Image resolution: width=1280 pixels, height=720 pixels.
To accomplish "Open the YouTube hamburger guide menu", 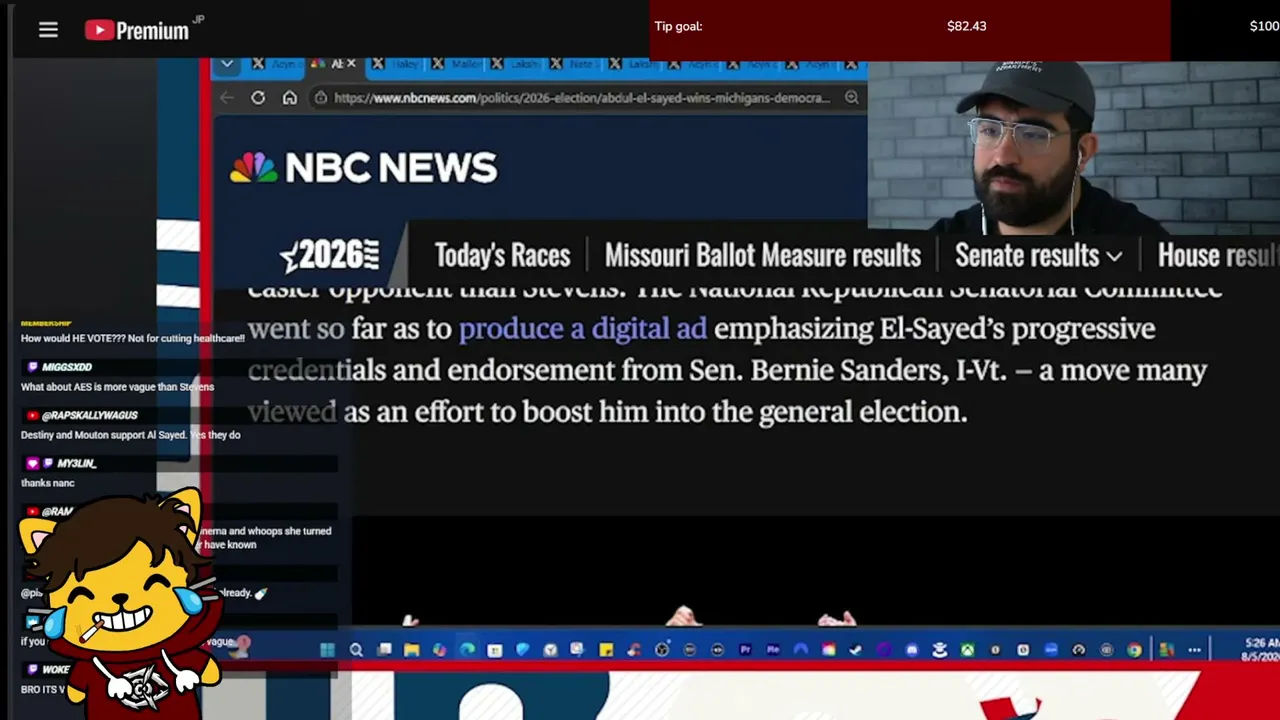I will click(x=48, y=30).
